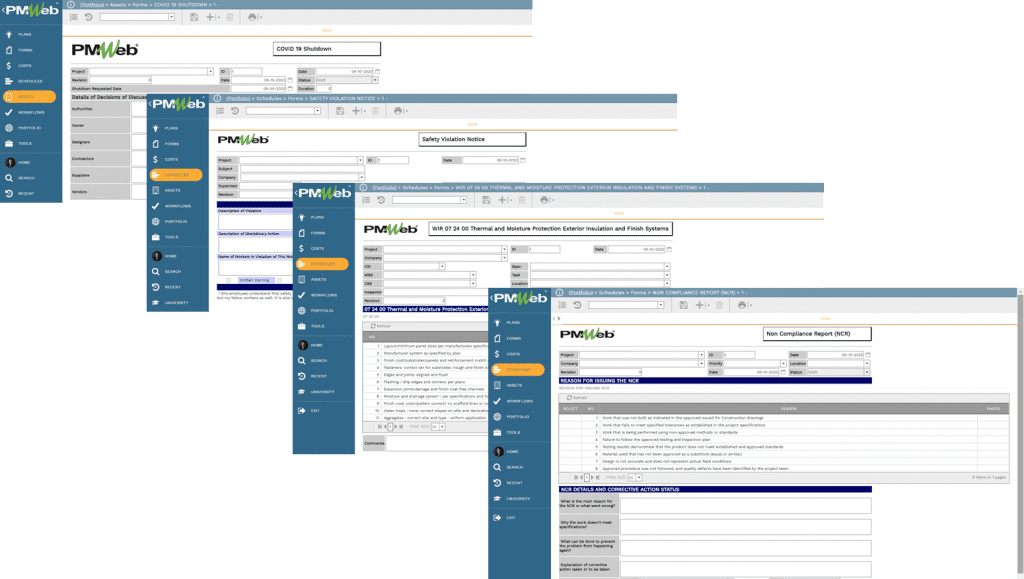The image size is (1024, 579).
Task: Go to next page in the NCR grid pager
Action: click(x=592, y=477)
